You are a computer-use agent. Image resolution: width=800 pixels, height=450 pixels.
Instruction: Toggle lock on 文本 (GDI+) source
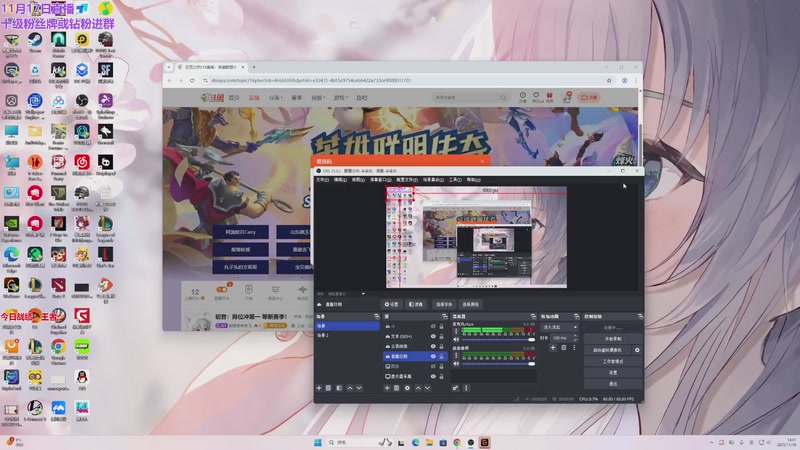[x=441, y=337]
